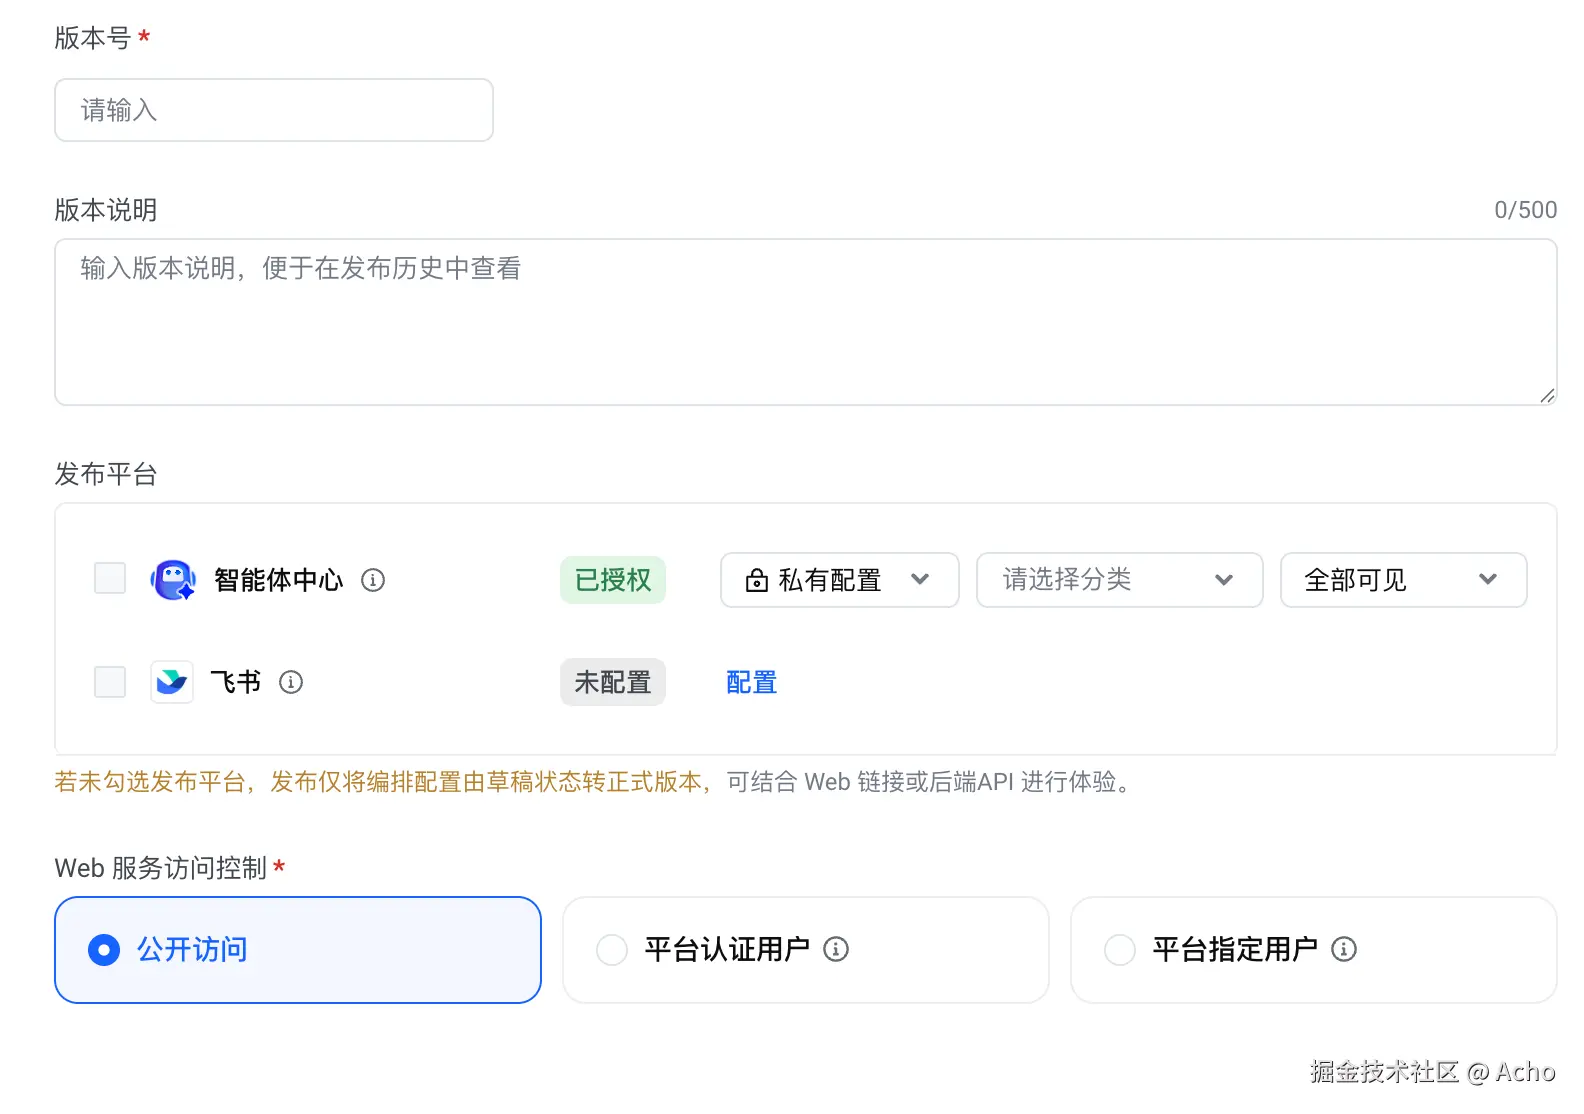Open the 私有配置 dropdown
The image size is (1584, 1114).
(x=839, y=580)
